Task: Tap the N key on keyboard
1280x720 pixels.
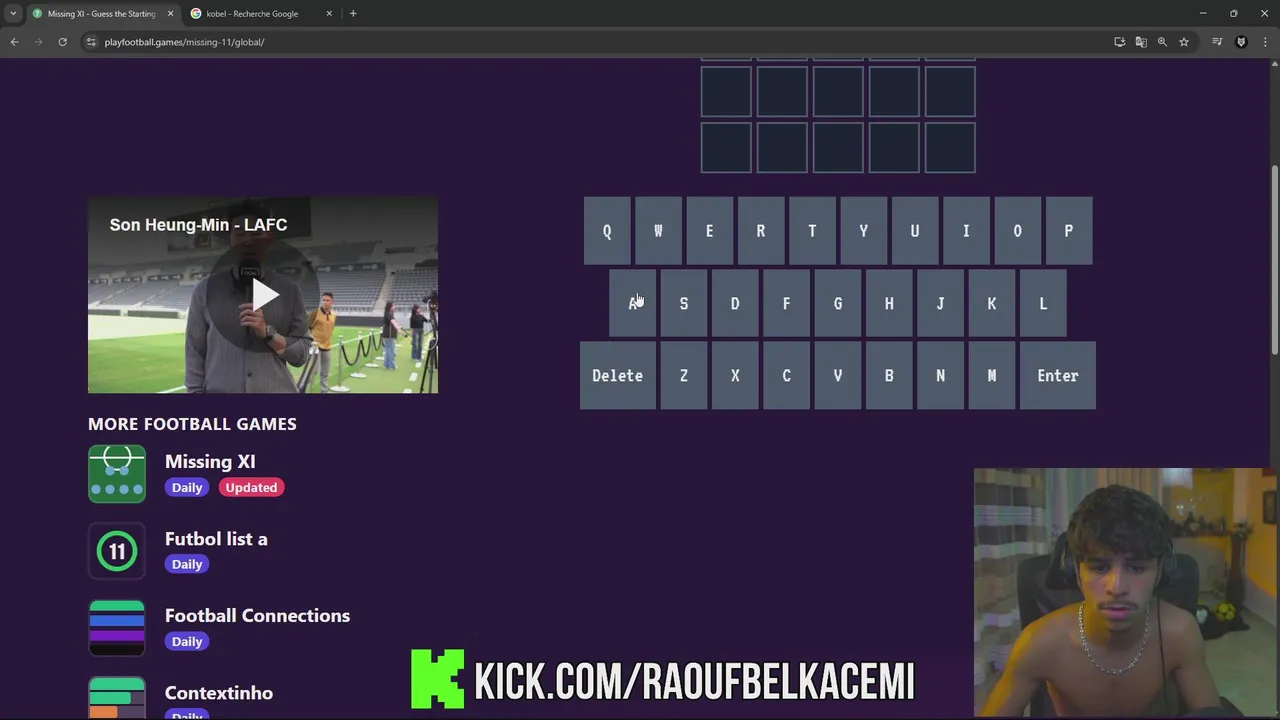Action: click(x=940, y=375)
